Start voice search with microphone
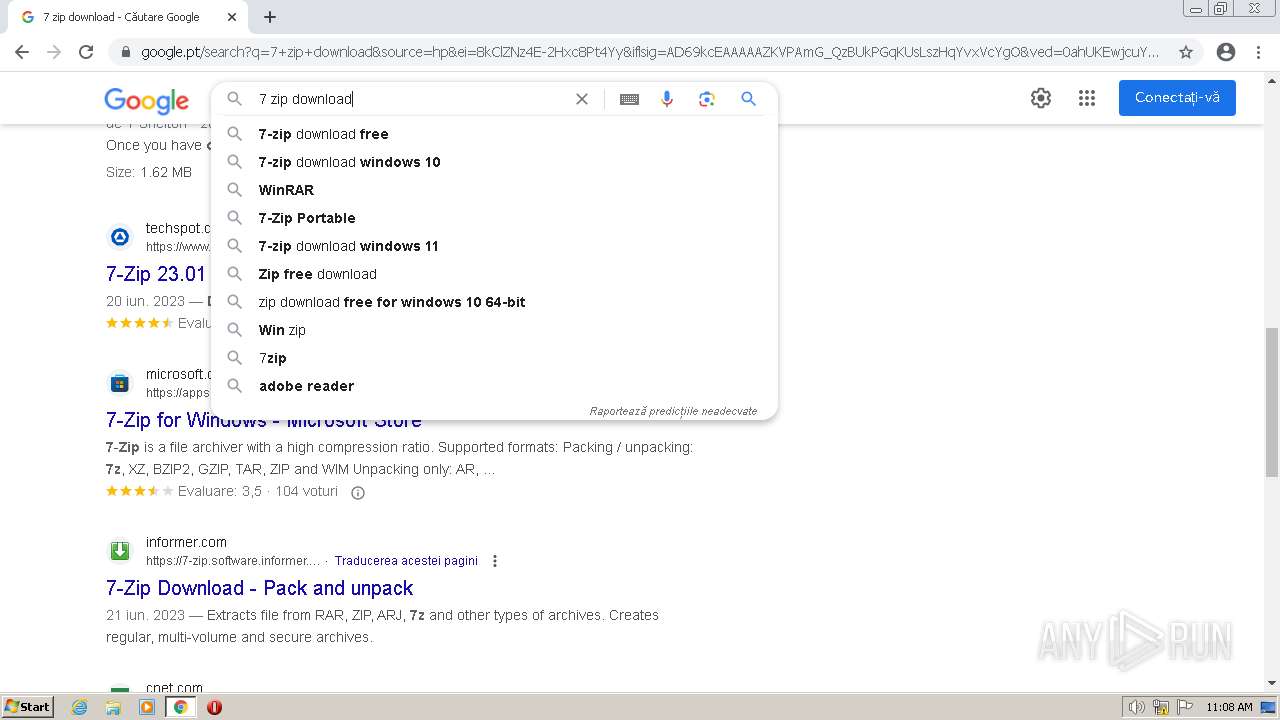This screenshot has width=1280, height=720. pos(667,99)
